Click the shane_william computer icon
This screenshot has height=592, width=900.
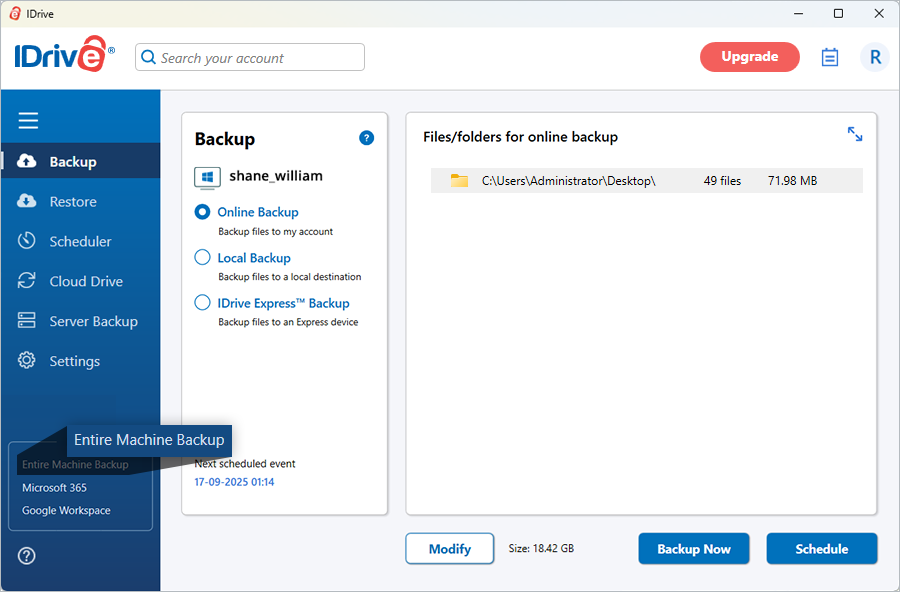[207, 177]
